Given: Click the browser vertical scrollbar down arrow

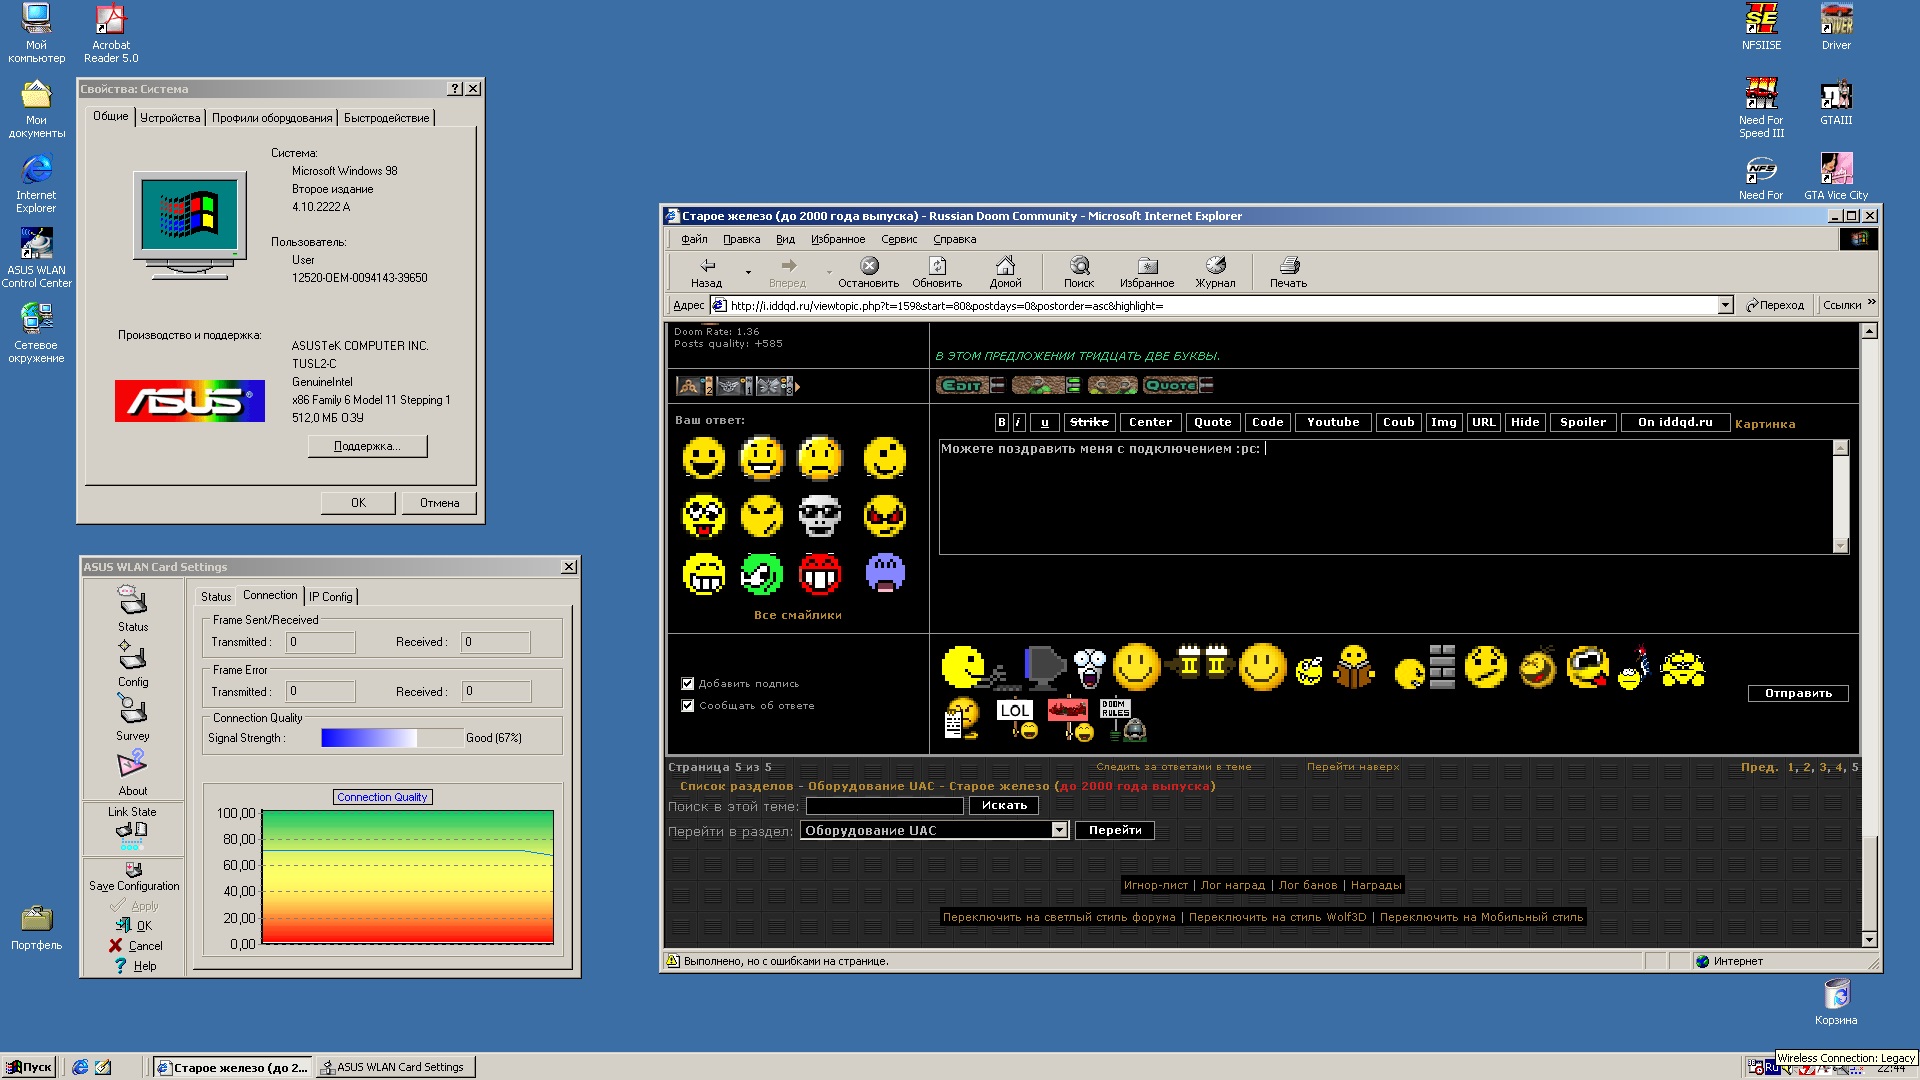Looking at the screenshot, I should pos(1869,940).
